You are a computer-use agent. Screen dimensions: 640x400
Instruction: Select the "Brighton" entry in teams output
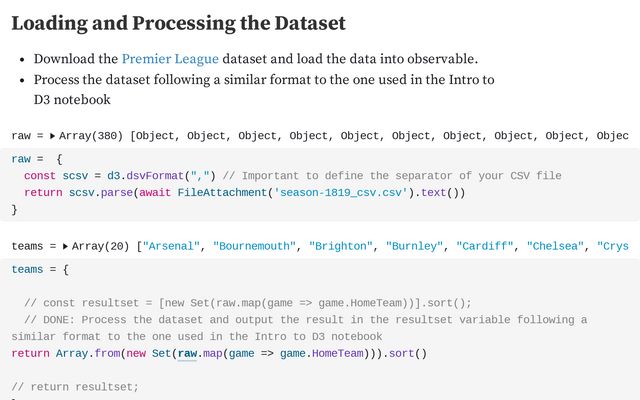tap(340, 247)
